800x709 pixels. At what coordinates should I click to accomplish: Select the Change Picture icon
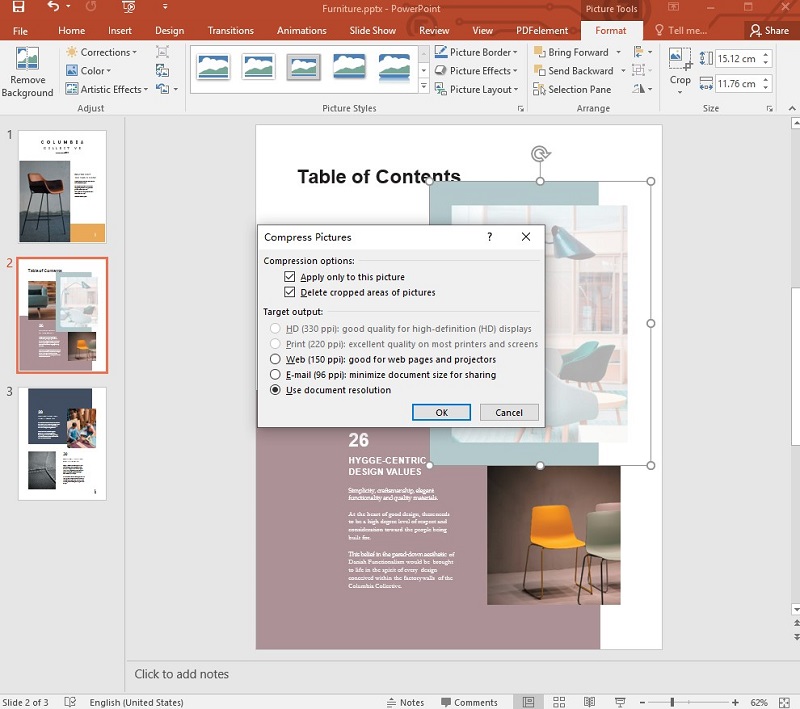pos(162,70)
